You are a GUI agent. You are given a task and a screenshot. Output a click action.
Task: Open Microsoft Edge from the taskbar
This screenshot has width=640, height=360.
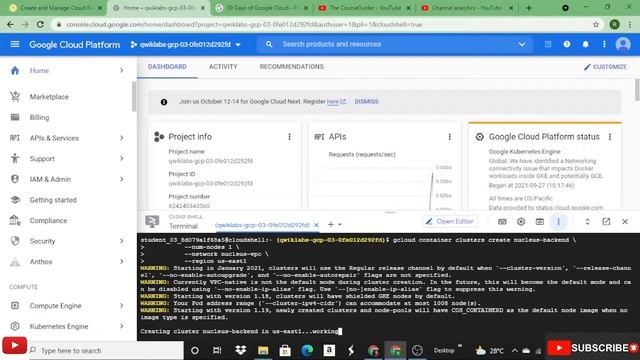307,350
